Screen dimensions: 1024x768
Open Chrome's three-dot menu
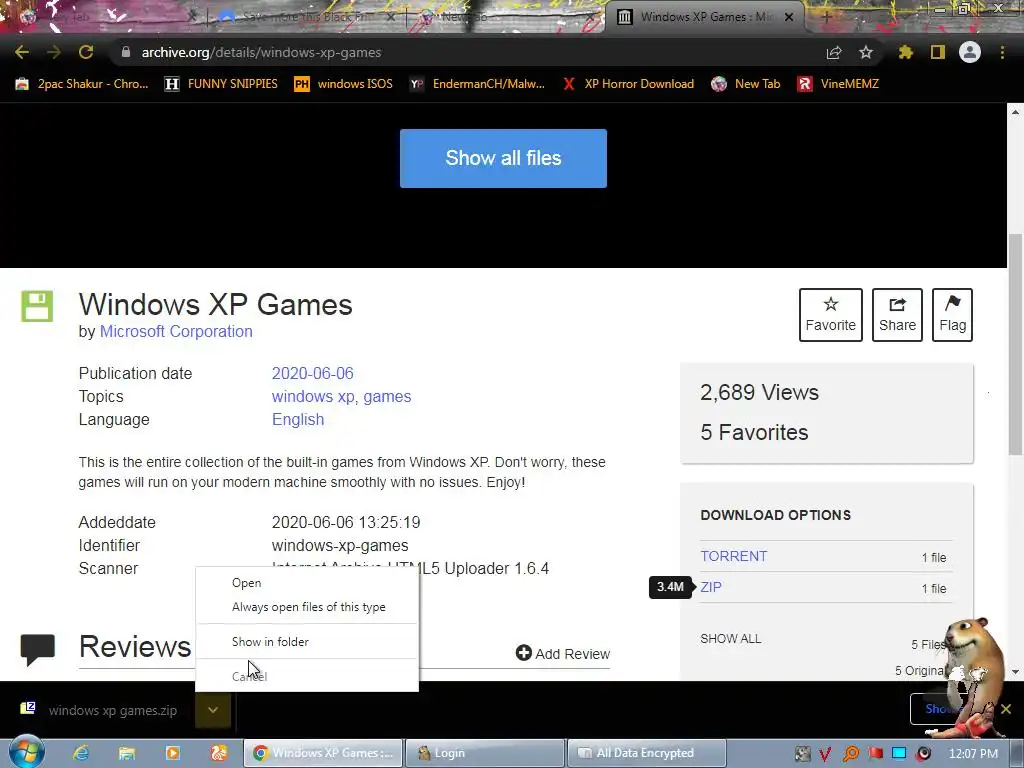pos(1002,52)
